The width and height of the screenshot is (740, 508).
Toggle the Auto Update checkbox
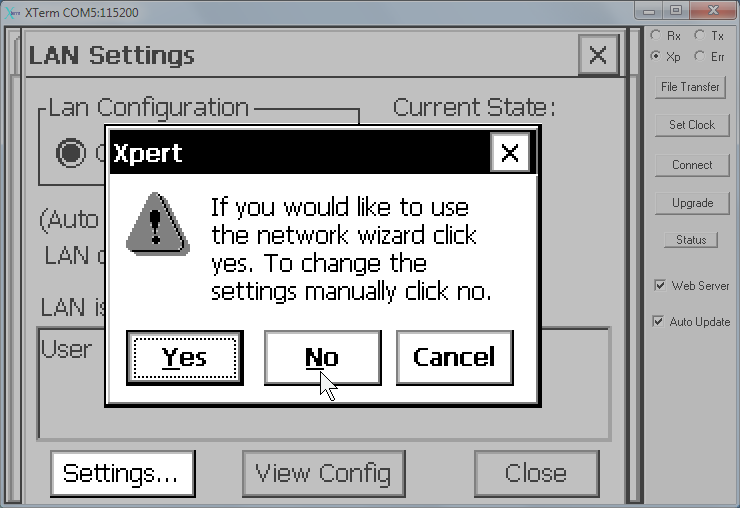point(658,322)
